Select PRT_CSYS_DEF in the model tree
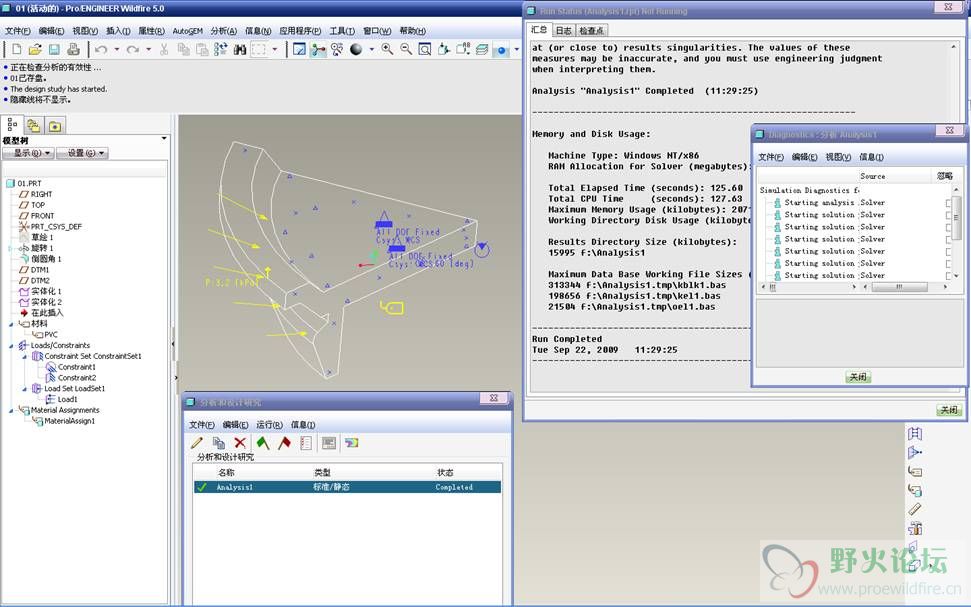The image size is (971, 607). [x=56, y=227]
